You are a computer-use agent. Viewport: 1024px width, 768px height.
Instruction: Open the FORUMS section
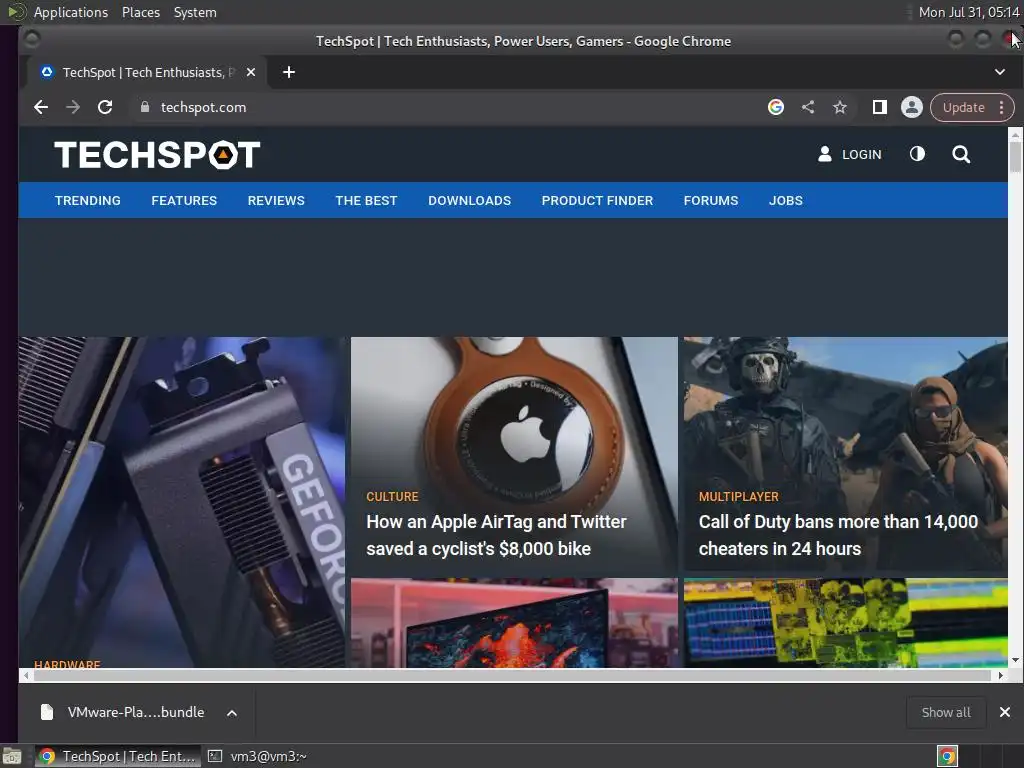point(711,200)
